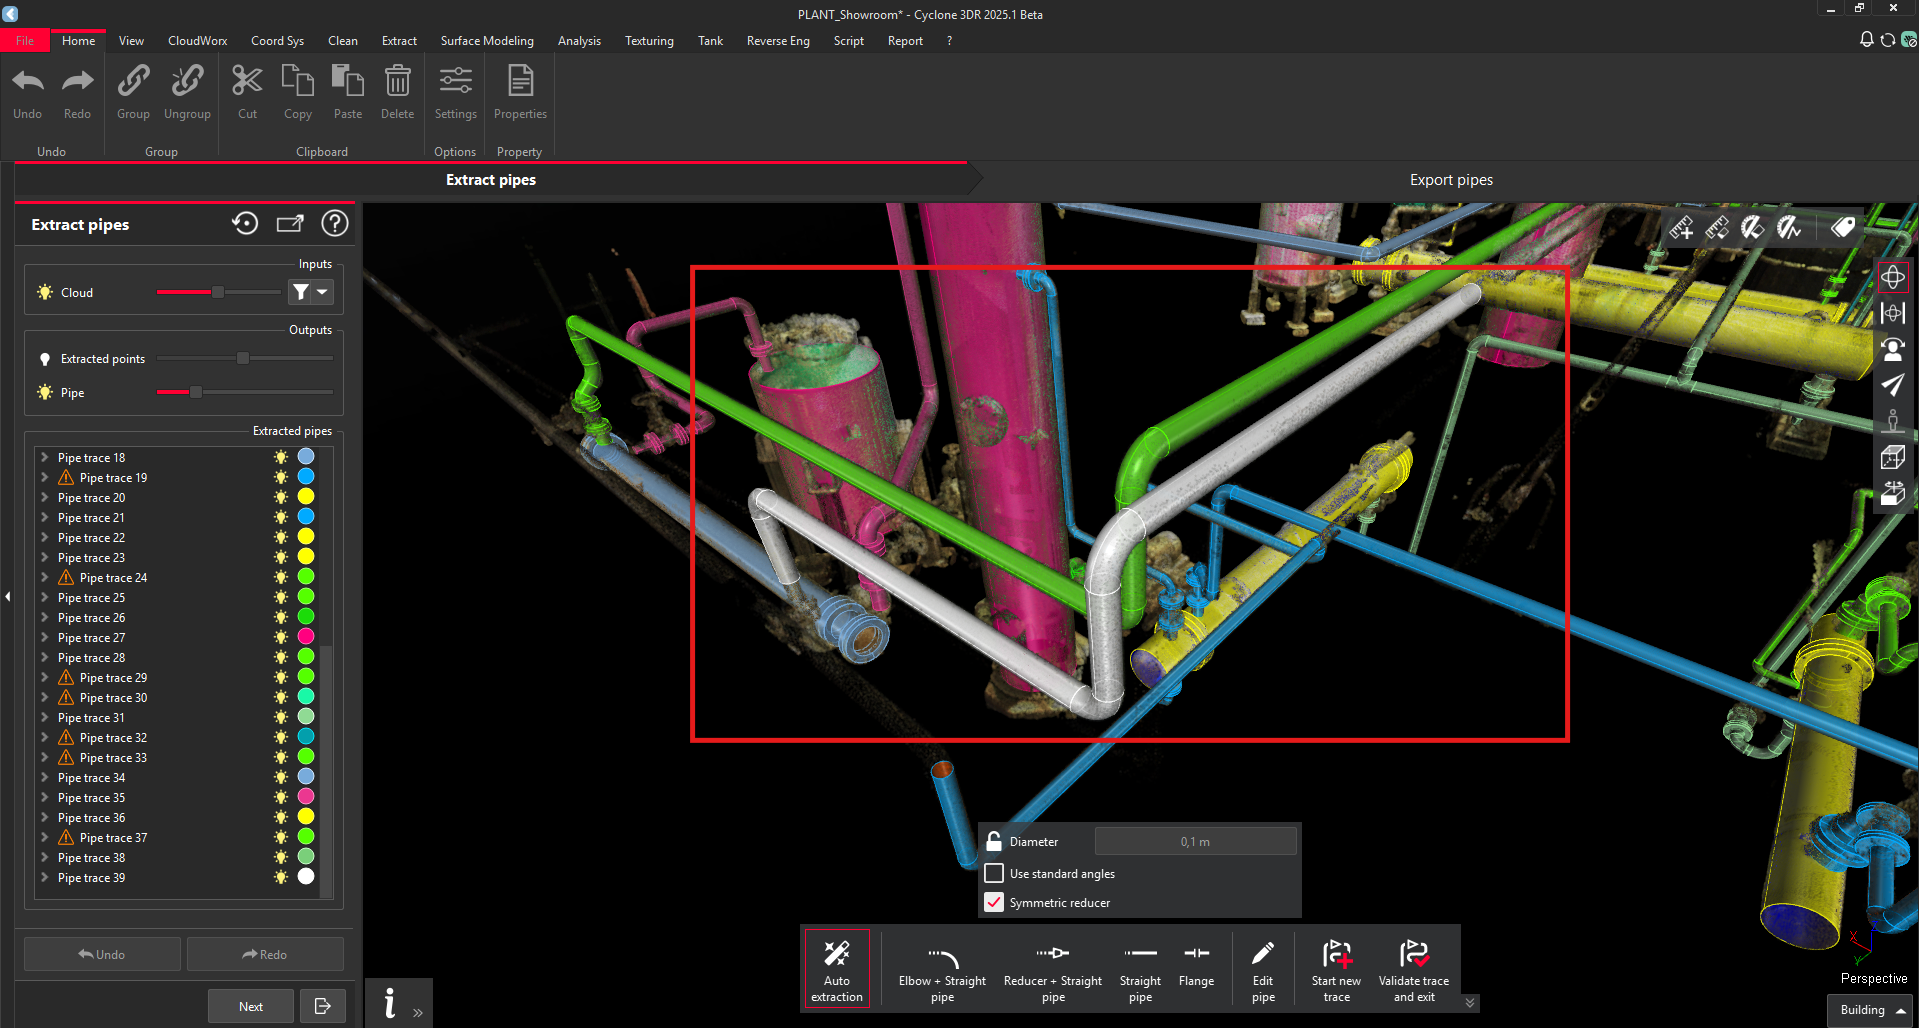
Task: Select the Flange tool
Action: pos(1196,966)
